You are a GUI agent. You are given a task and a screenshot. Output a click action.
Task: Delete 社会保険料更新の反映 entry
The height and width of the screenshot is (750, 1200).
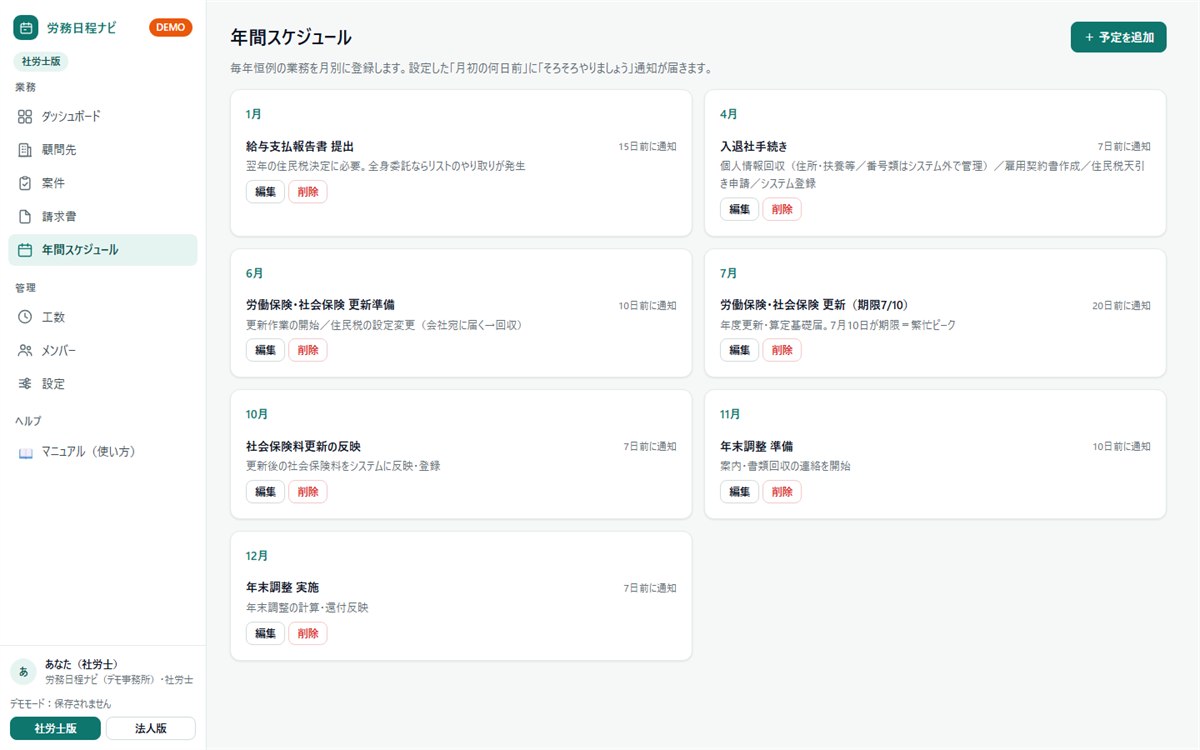pos(308,491)
